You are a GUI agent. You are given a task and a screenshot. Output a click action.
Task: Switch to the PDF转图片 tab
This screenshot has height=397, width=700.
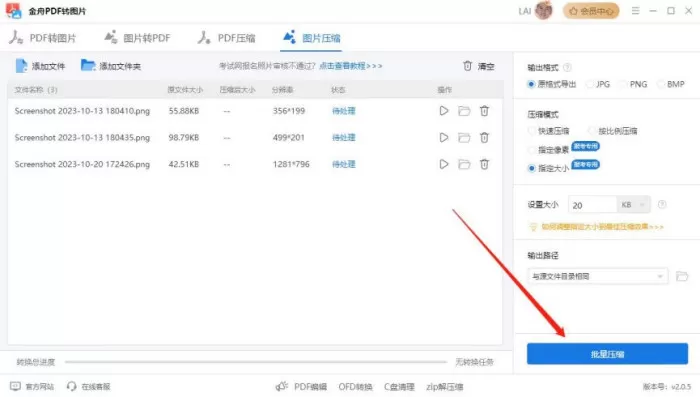pos(43,38)
